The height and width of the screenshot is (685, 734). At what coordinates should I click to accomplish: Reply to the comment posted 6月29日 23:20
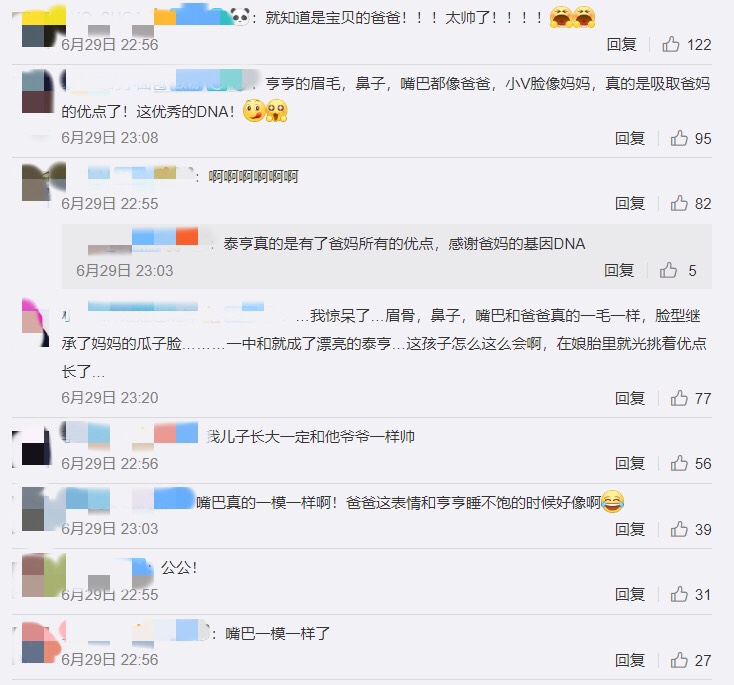coord(630,398)
